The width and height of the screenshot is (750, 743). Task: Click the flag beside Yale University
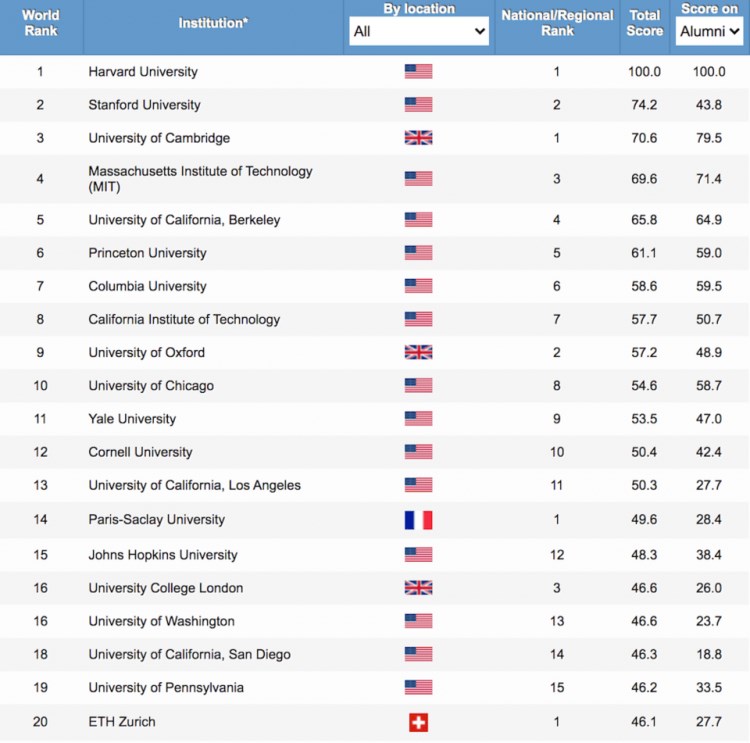419,419
